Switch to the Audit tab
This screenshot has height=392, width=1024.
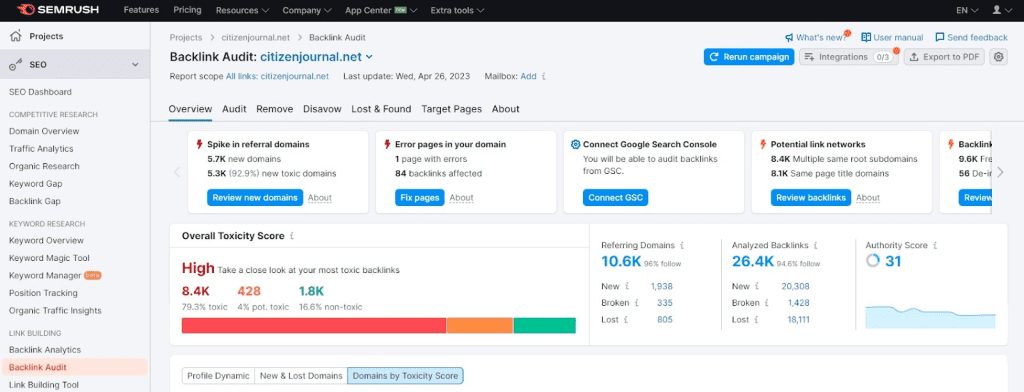pos(234,109)
